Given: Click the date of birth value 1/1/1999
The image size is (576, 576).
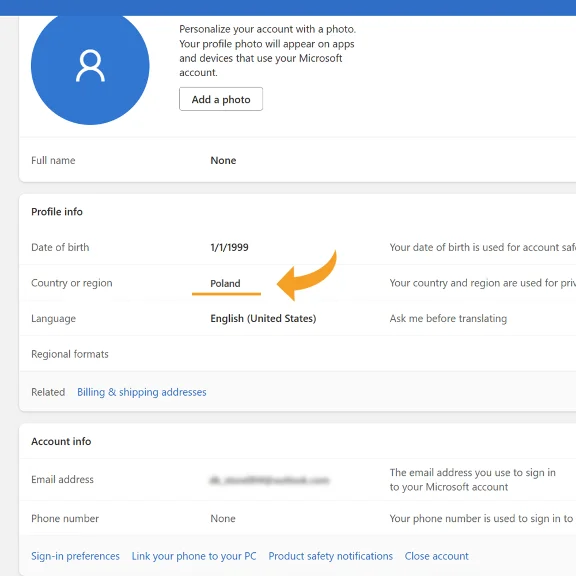Looking at the screenshot, I should point(229,247).
